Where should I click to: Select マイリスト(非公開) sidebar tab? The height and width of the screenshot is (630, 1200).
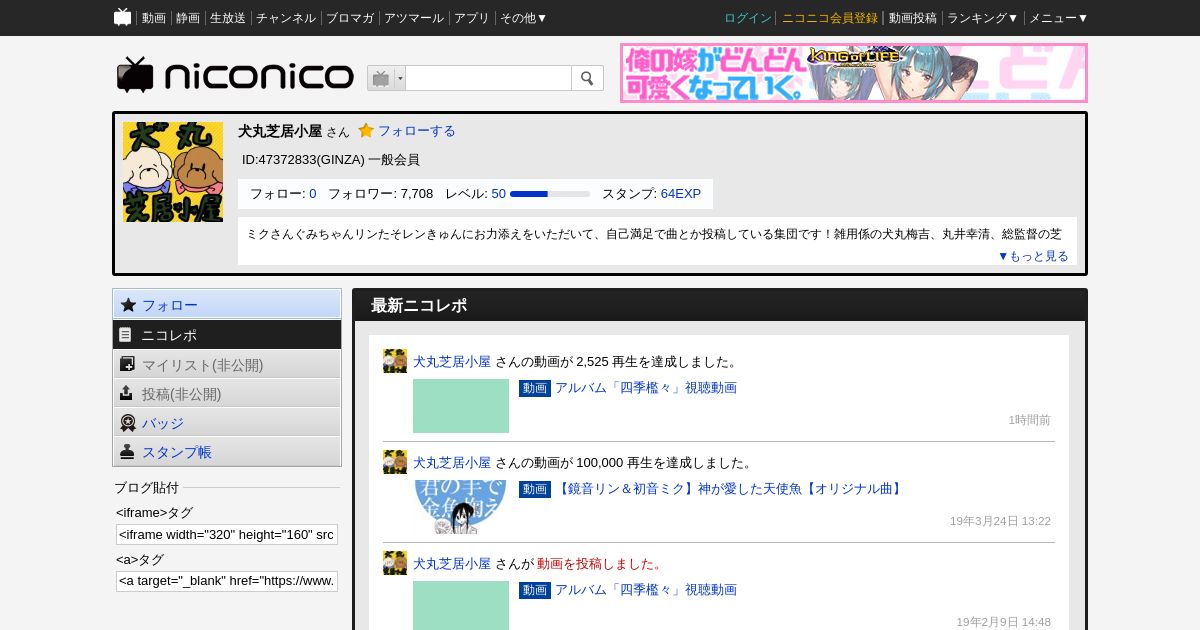pyautogui.click(x=227, y=364)
